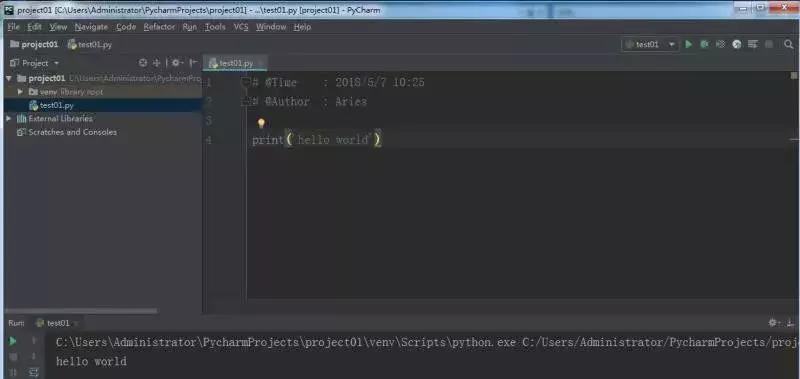Select test01.py in the project tree
This screenshot has width=800, height=379.
pyautogui.click(x=102, y=105)
